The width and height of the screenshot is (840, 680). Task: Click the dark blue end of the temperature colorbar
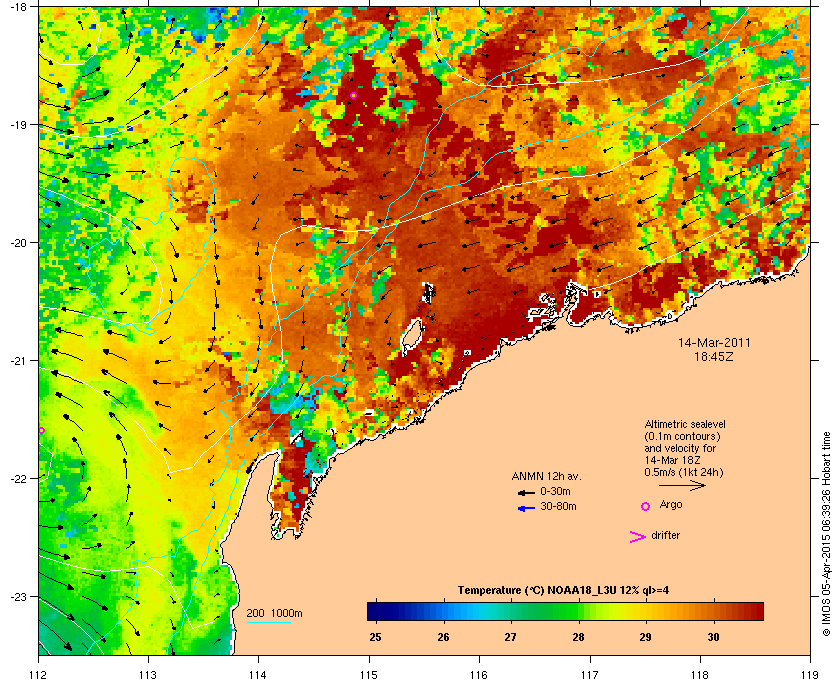coord(375,611)
